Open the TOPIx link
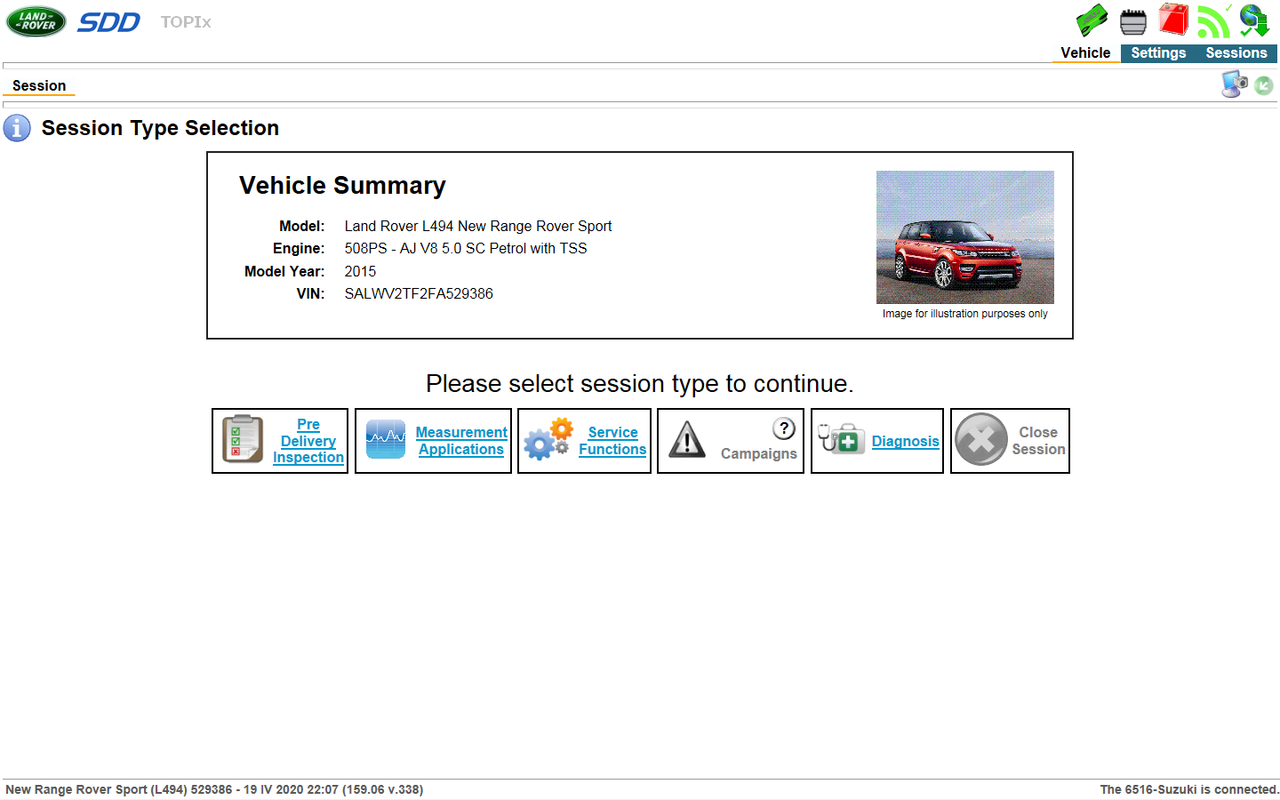The height and width of the screenshot is (800, 1280). pyautogui.click(x=186, y=22)
